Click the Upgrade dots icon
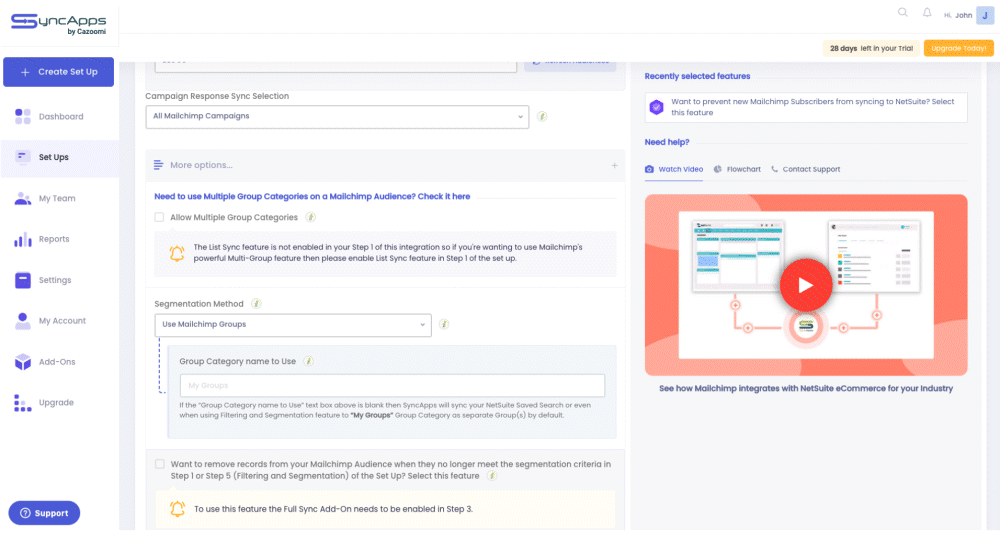Viewport: 1000px width, 542px height. pos(23,402)
